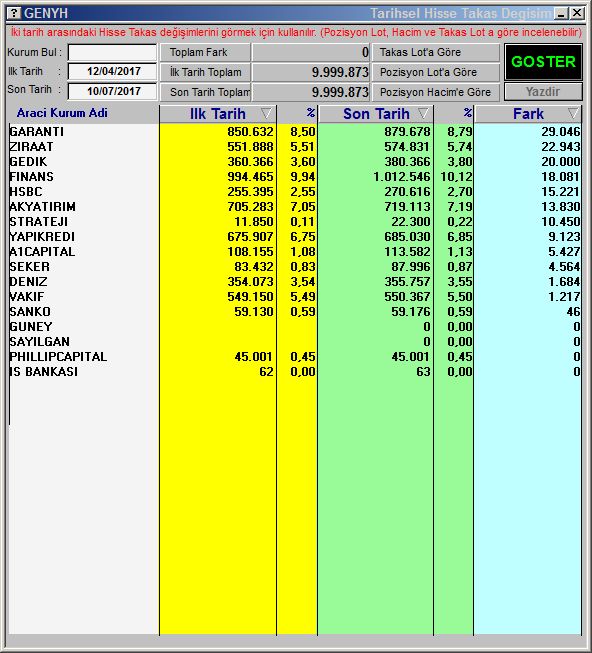This screenshot has height=653, width=592.
Task: Sort by the Son Tarih column arrow
Action: (423, 113)
